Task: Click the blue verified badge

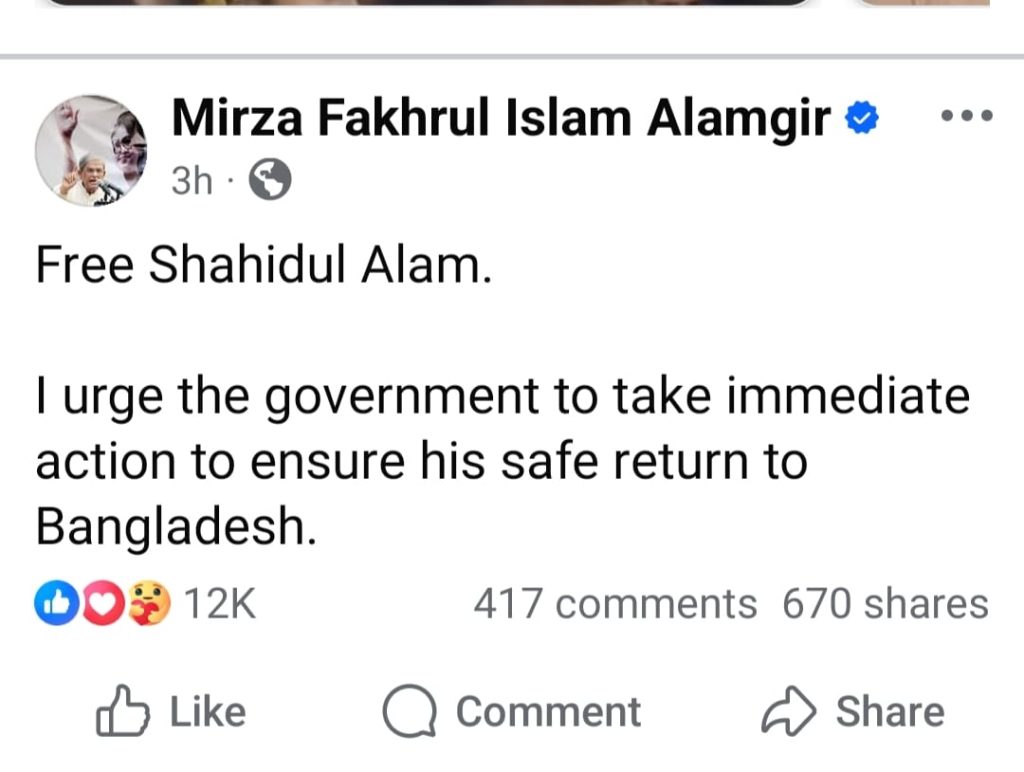Action: 862,119
